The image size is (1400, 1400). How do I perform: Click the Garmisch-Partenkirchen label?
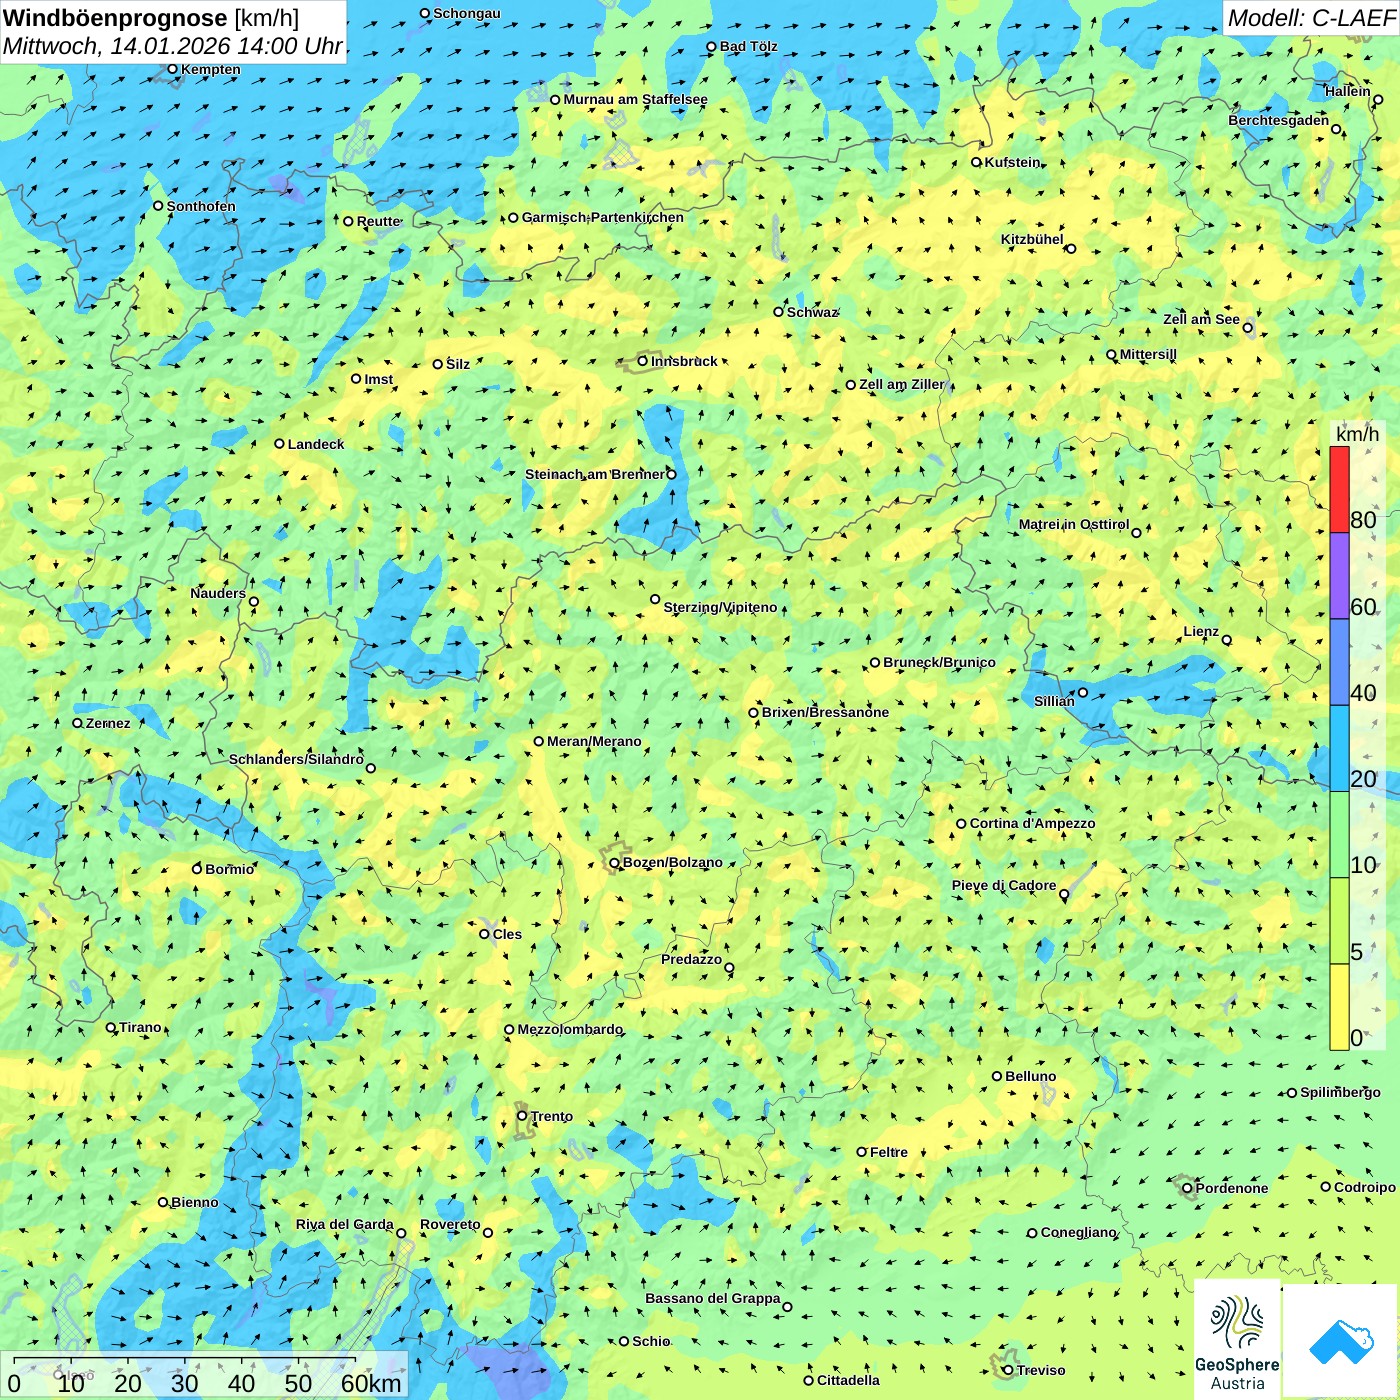coord(603,217)
